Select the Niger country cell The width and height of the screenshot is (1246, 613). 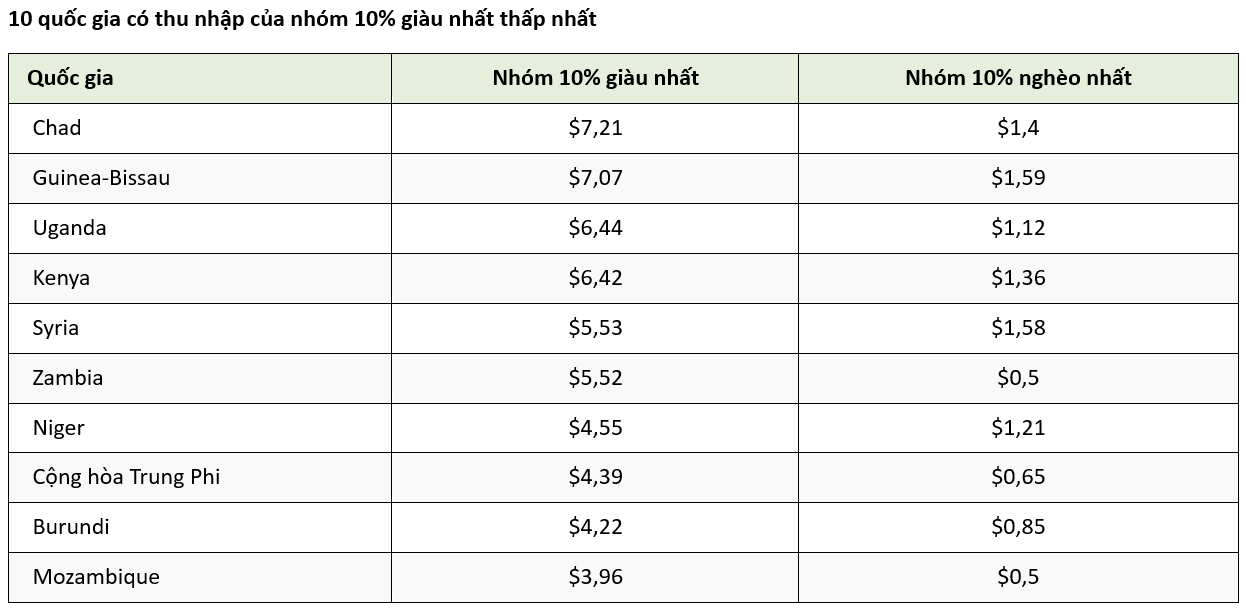coord(59,428)
